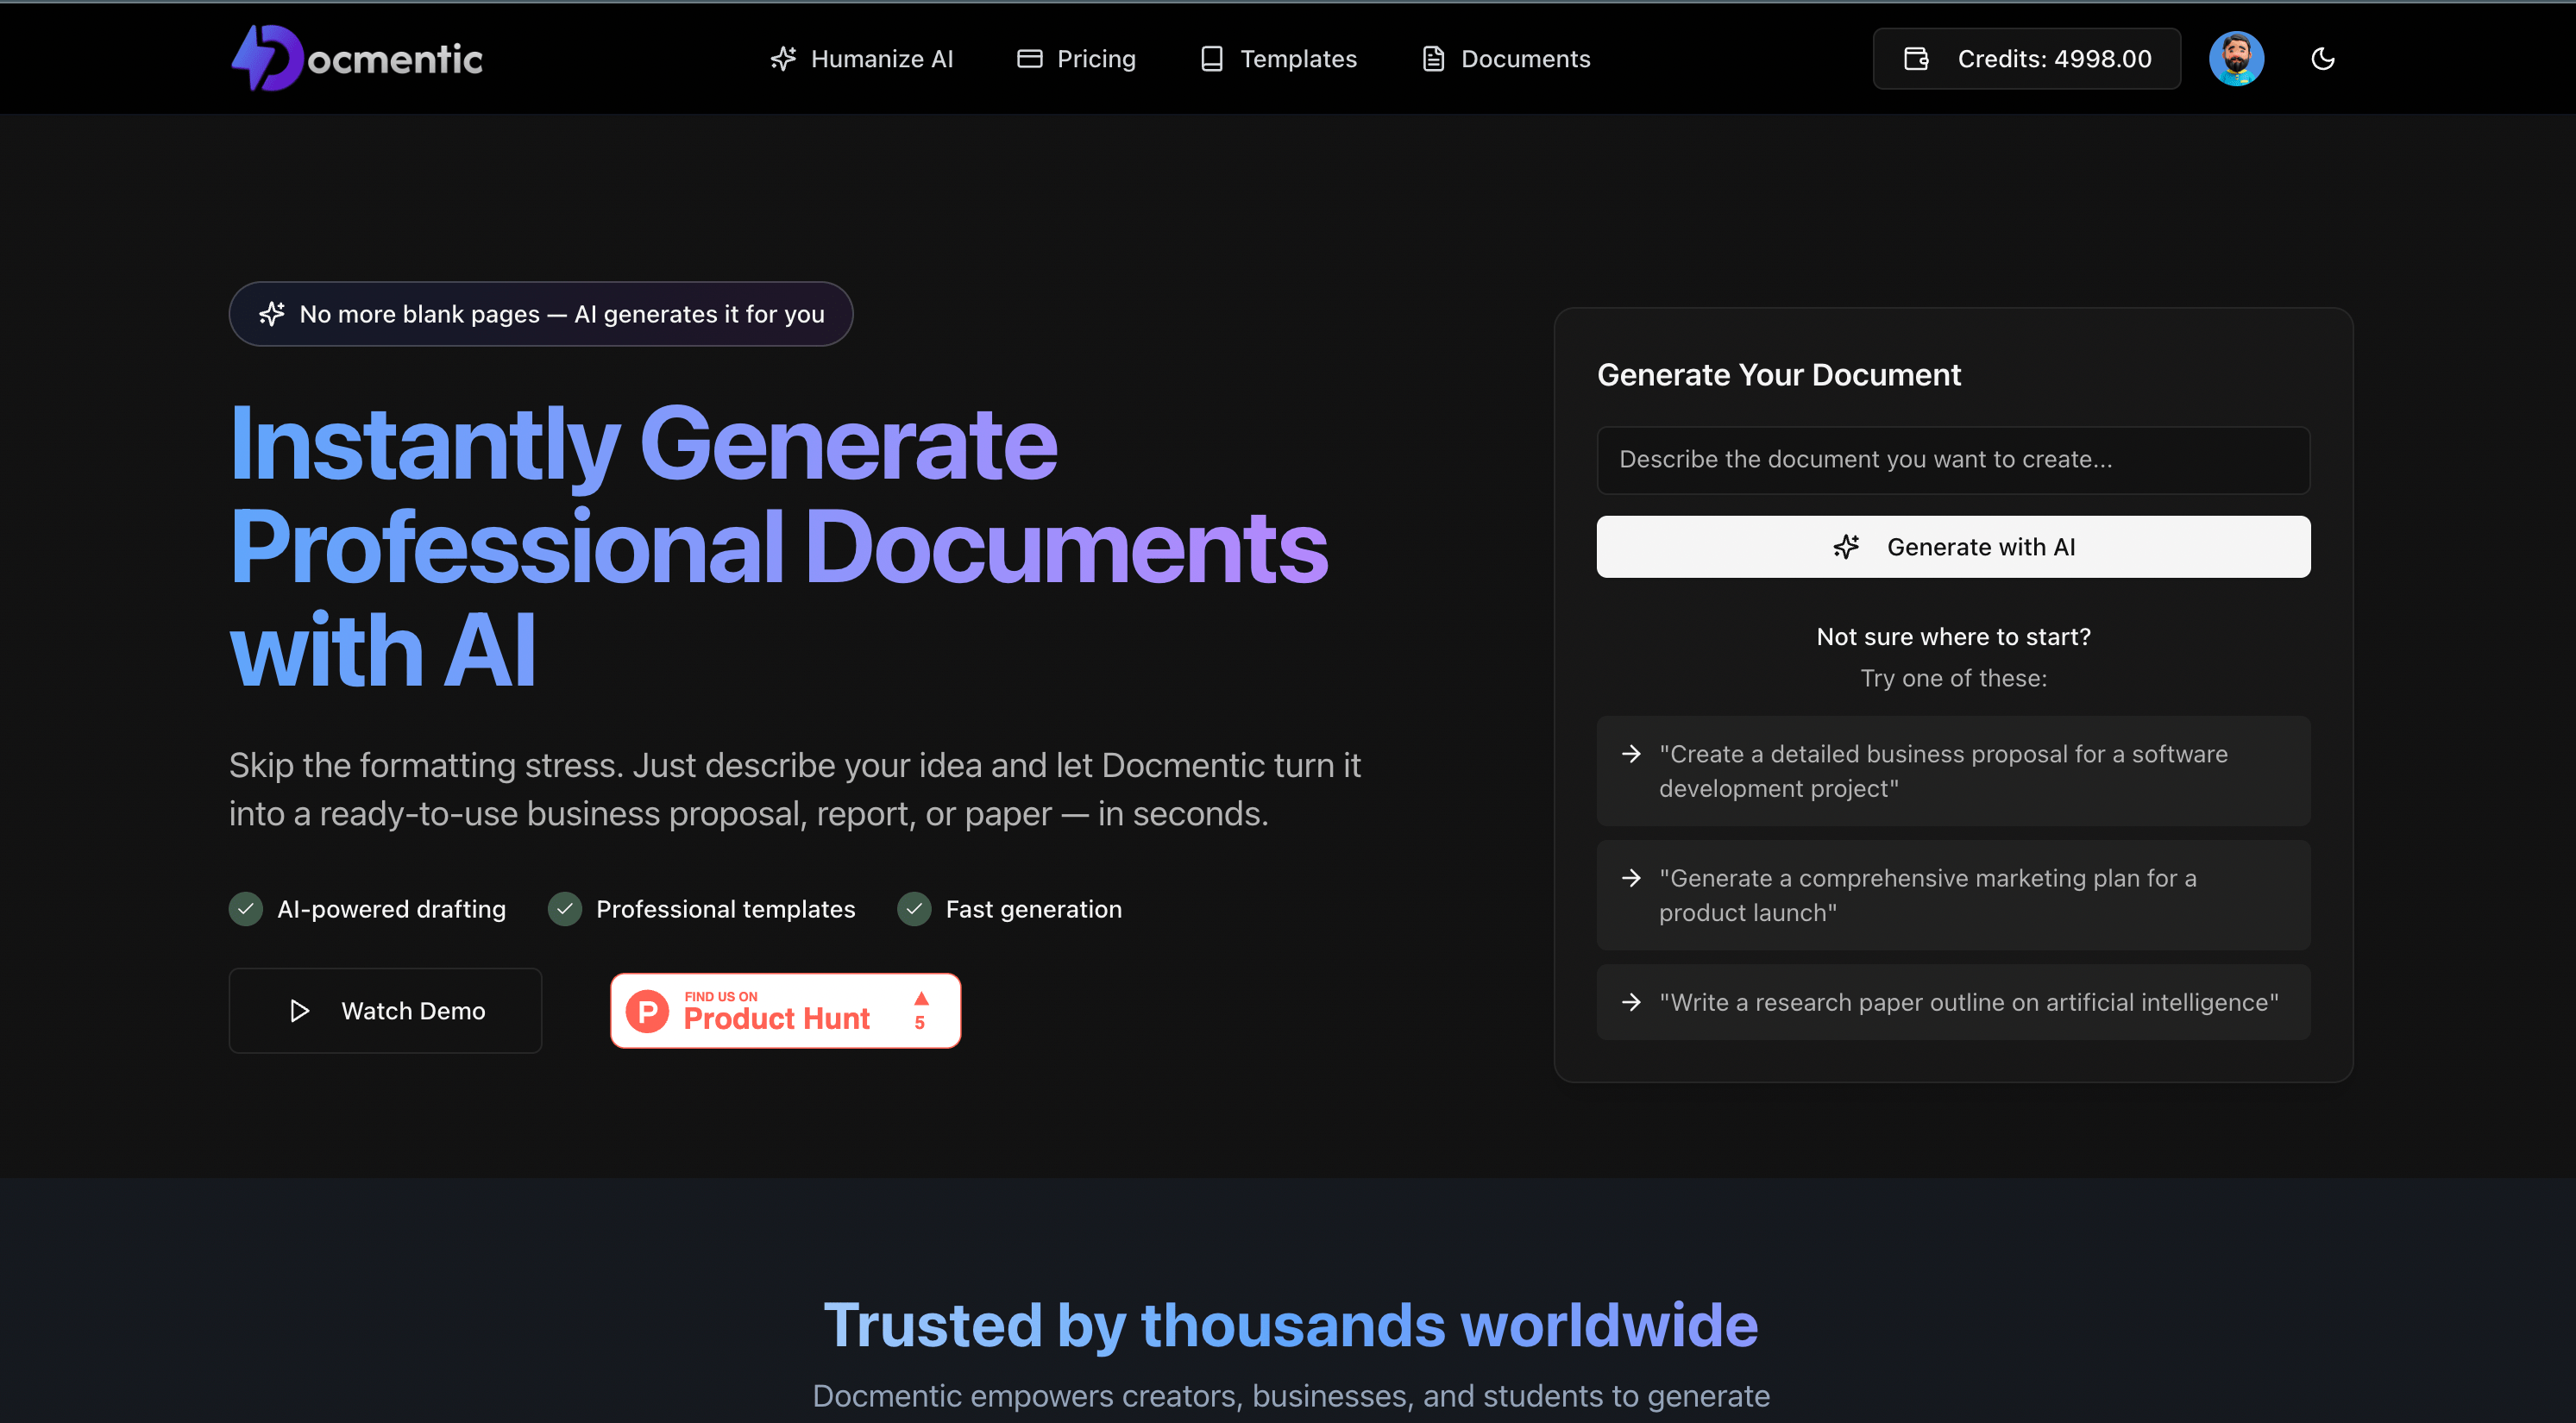Click the file icon beside Documents
The width and height of the screenshot is (2576, 1423).
pos(1433,59)
